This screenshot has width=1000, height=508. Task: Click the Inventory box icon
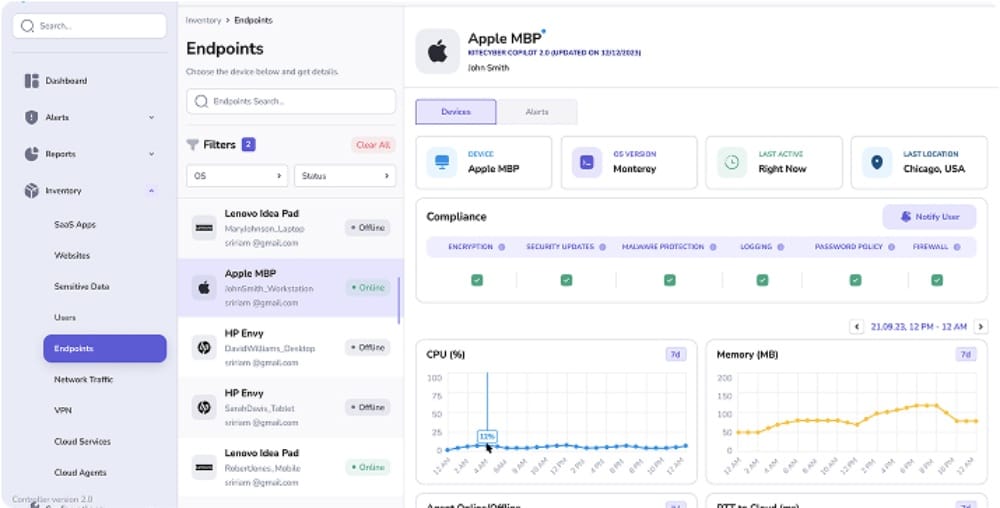pyautogui.click(x=31, y=191)
